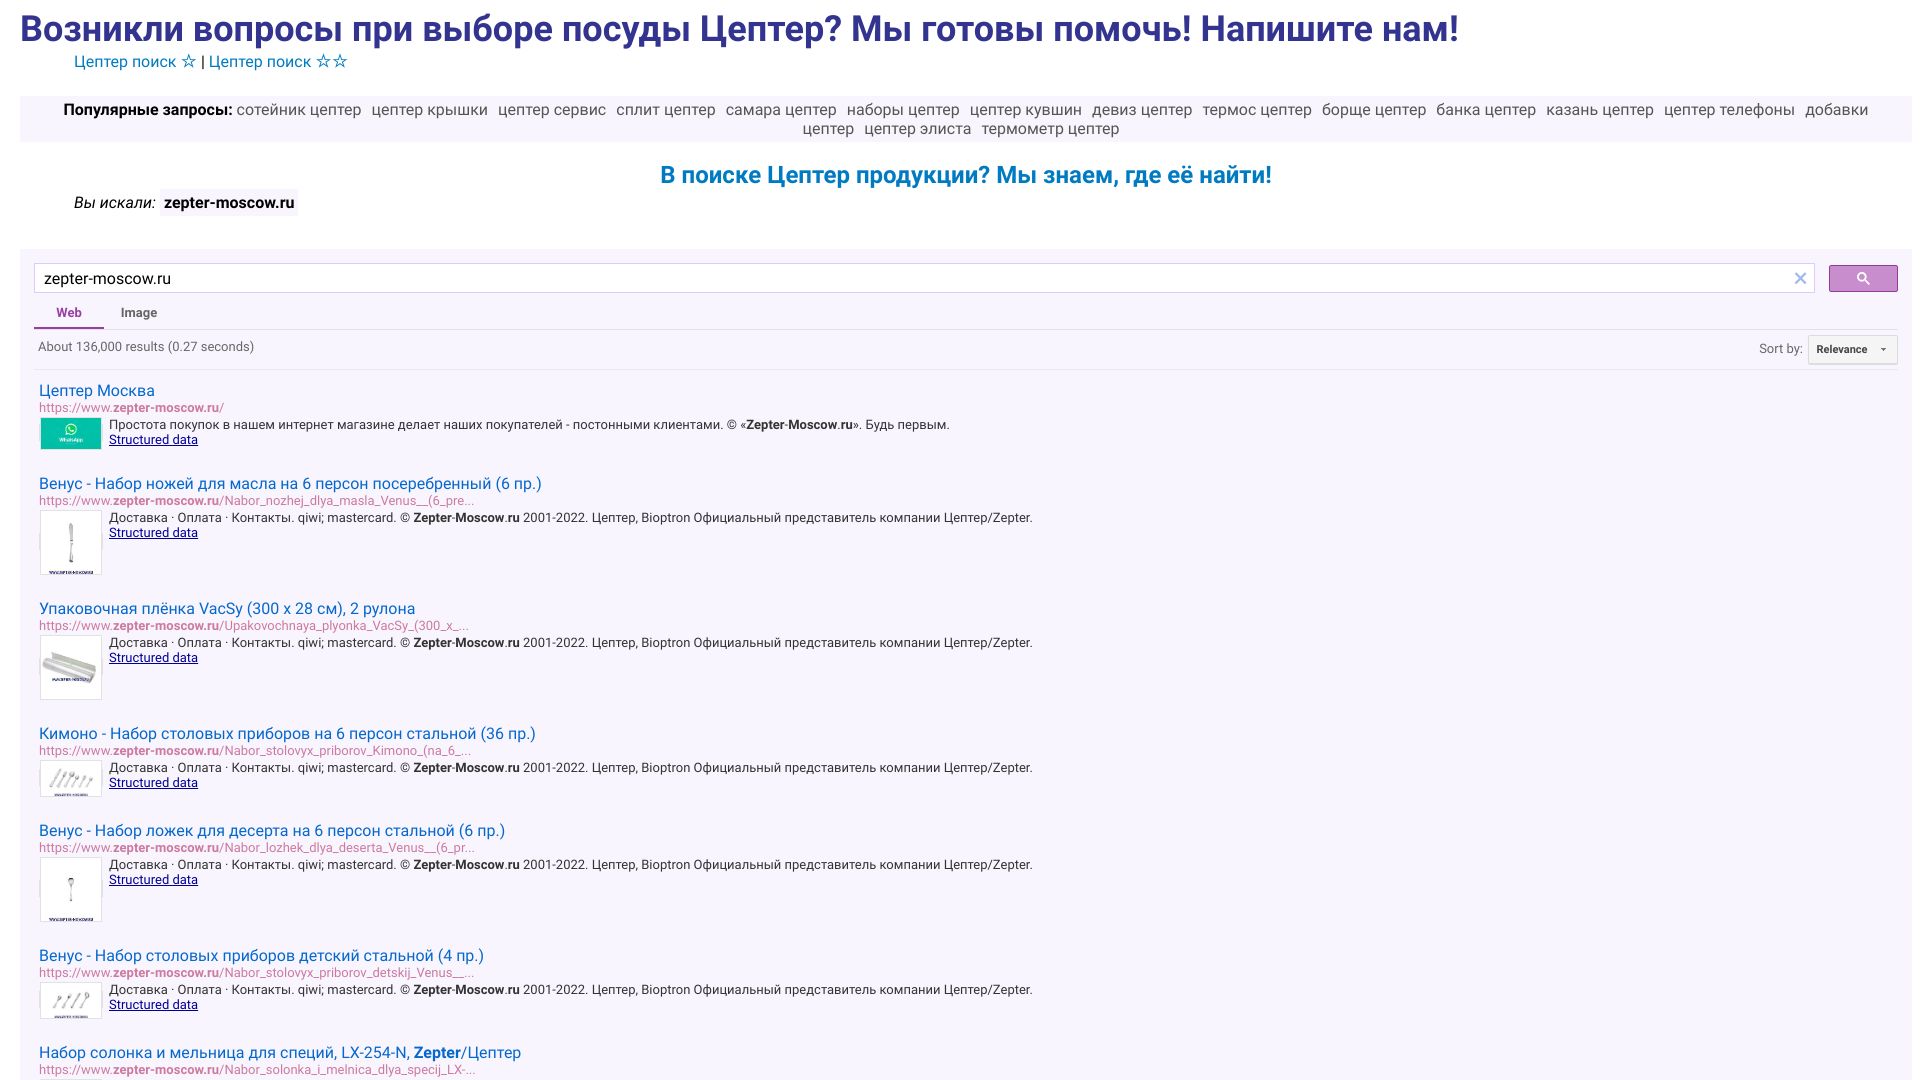Open 'Венус - Набор столовых приборов детский' result
This screenshot has height=1080, width=1920.
[x=261, y=956]
